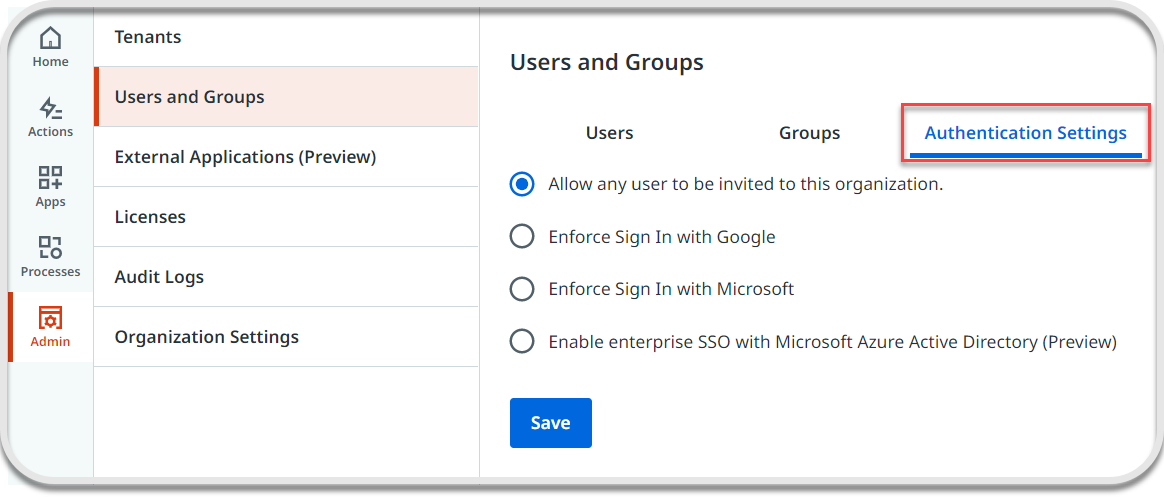The height and width of the screenshot is (498, 1164).
Task: Enable Enforce Sign In with Google
Action: 522,237
